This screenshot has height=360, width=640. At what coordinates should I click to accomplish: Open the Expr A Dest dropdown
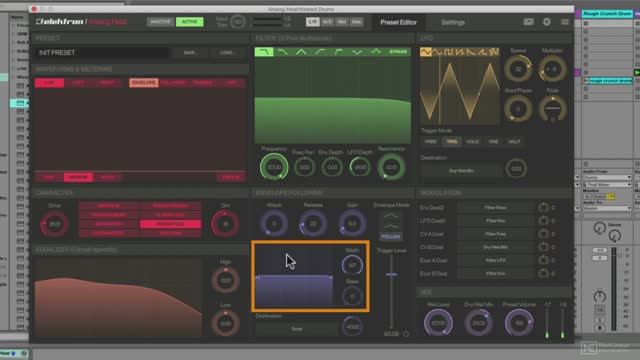(x=496, y=260)
